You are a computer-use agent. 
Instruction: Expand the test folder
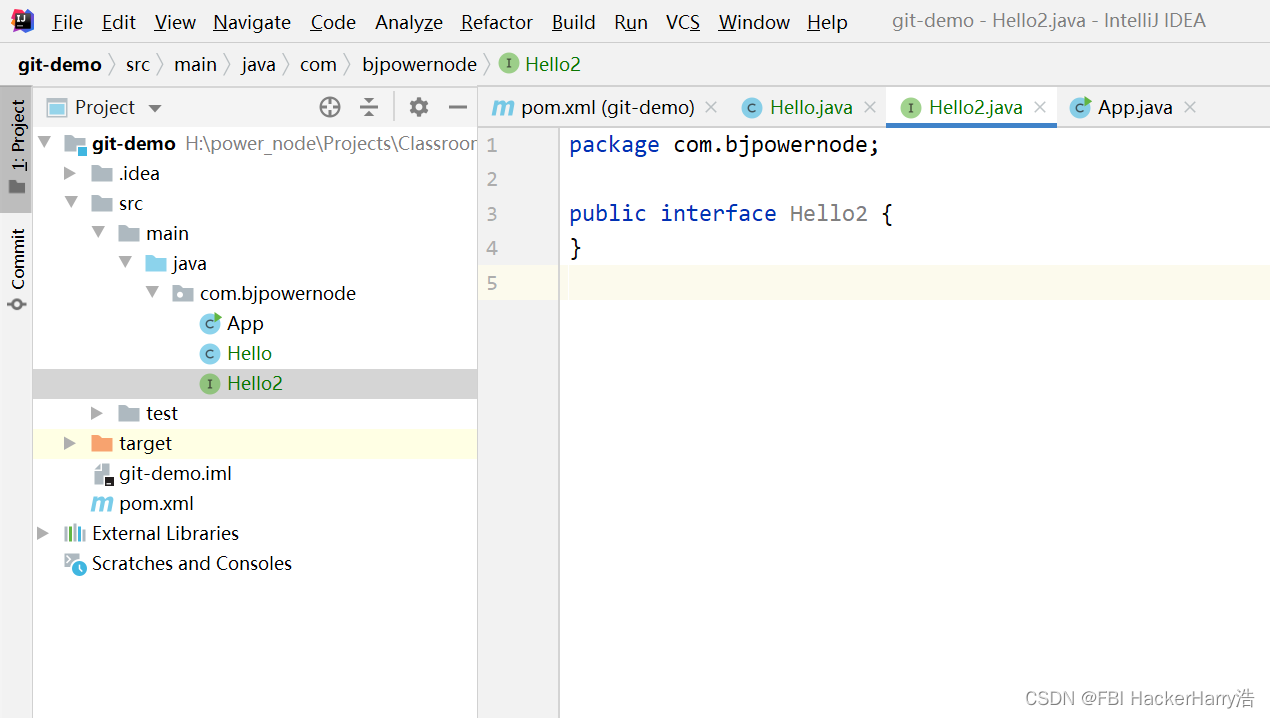pyautogui.click(x=97, y=413)
